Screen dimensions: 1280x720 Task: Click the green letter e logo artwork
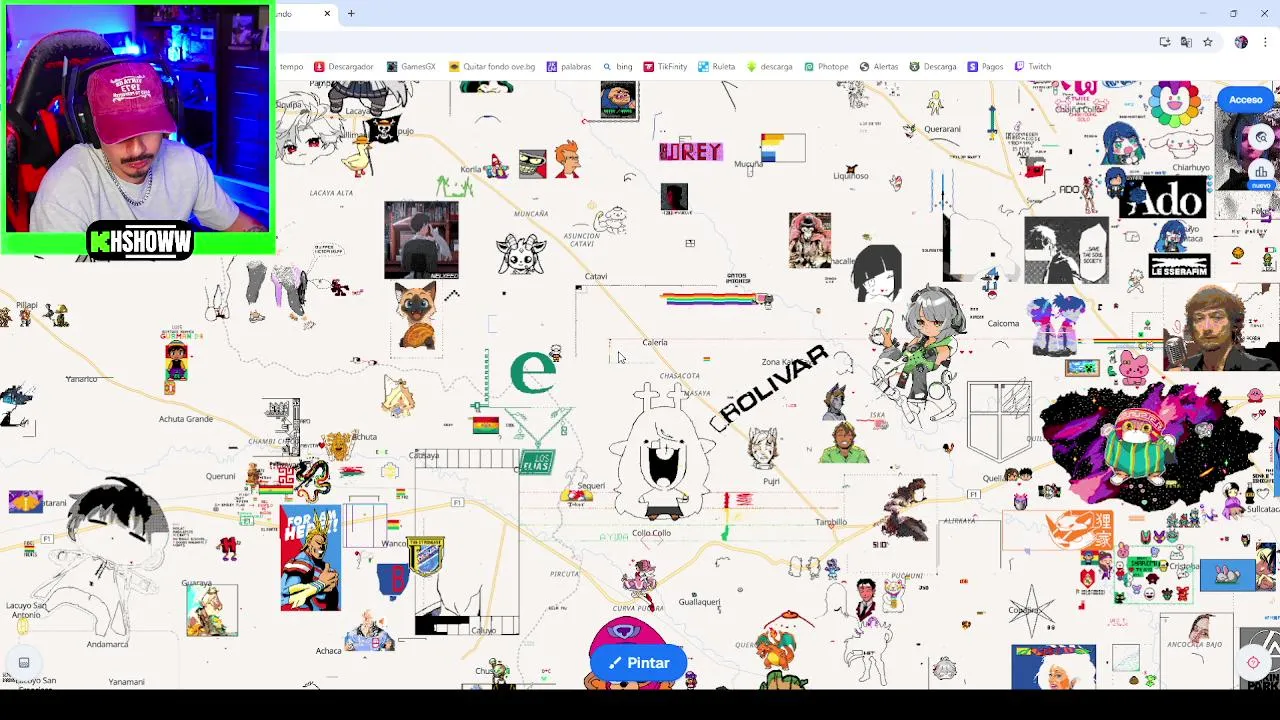coord(533,371)
